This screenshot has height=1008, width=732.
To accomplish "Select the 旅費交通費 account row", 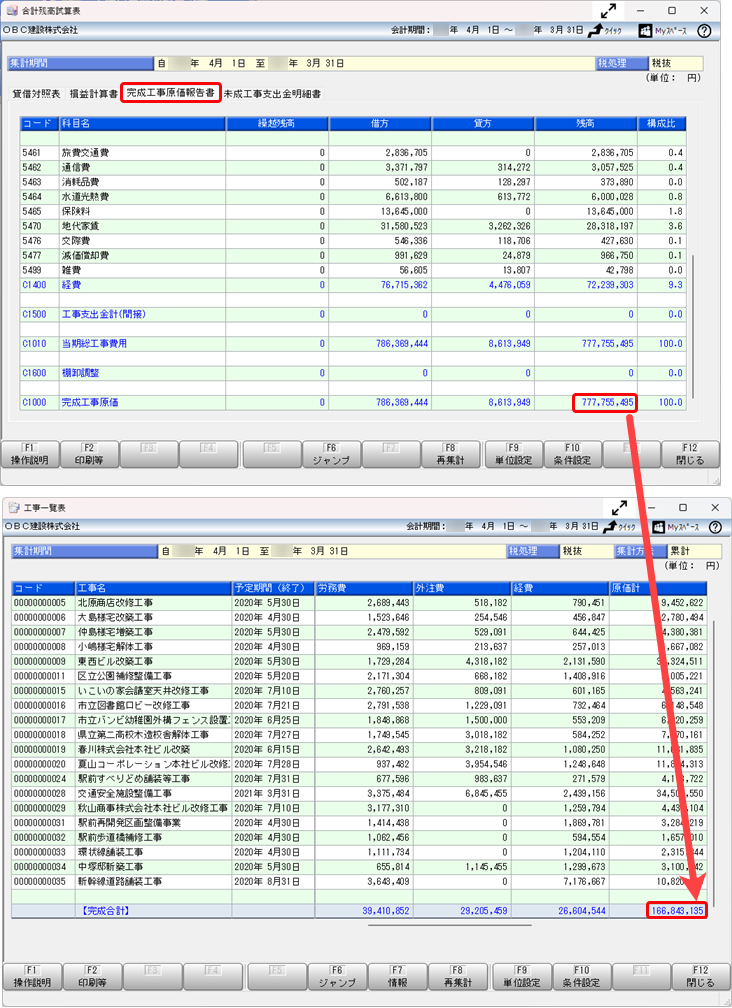I will (353, 153).
